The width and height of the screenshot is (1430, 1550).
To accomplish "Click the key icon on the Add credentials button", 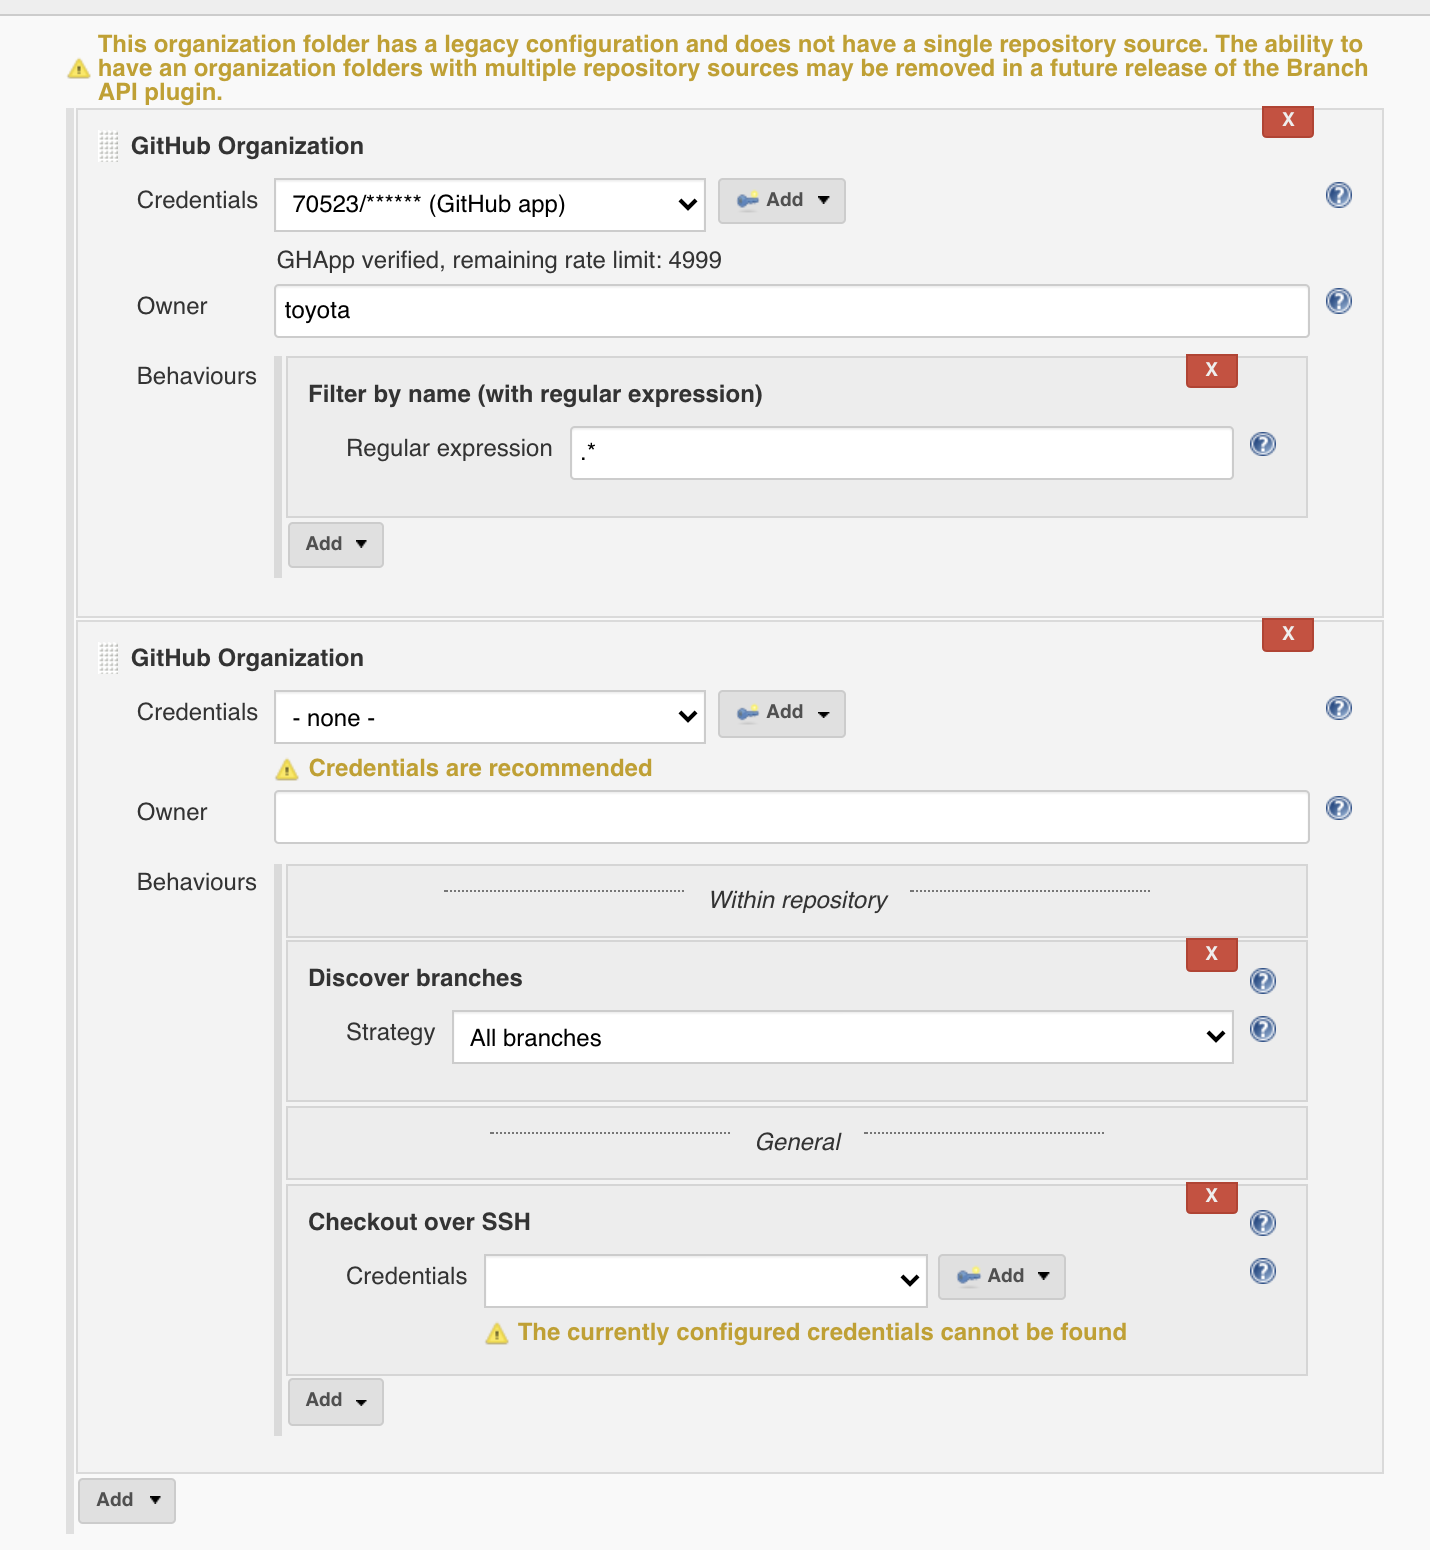I will click(746, 200).
